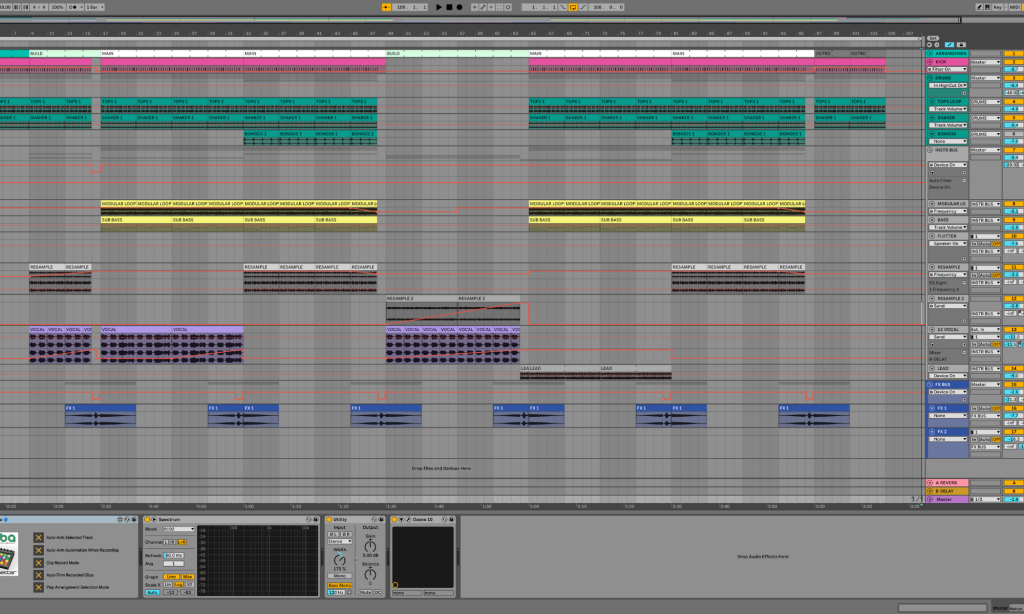Click the Bass Mono button in Utility
The height and width of the screenshot is (614, 1024).
pyautogui.click(x=340, y=584)
